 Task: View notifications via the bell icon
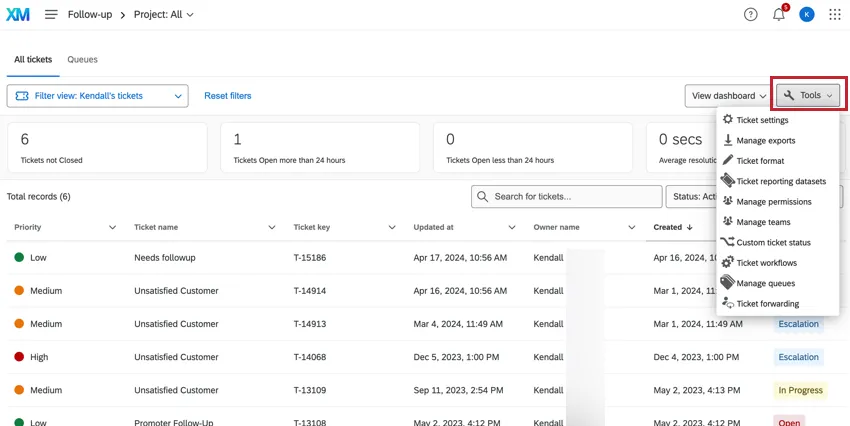[x=778, y=15]
